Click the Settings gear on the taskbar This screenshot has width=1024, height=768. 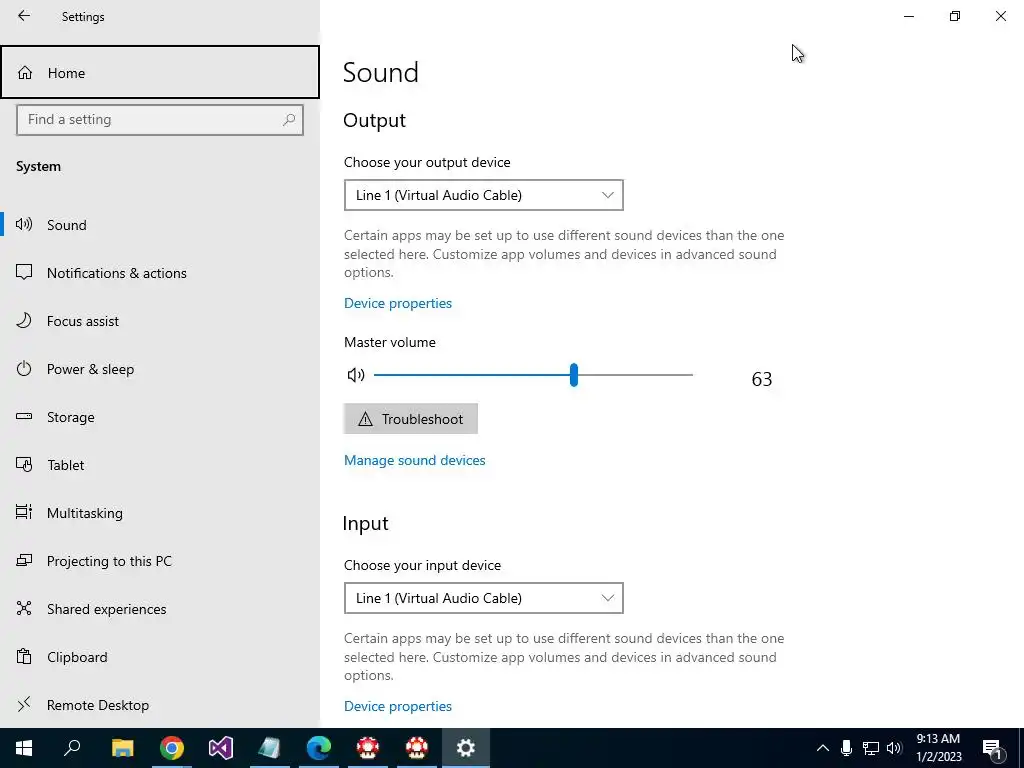point(466,748)
